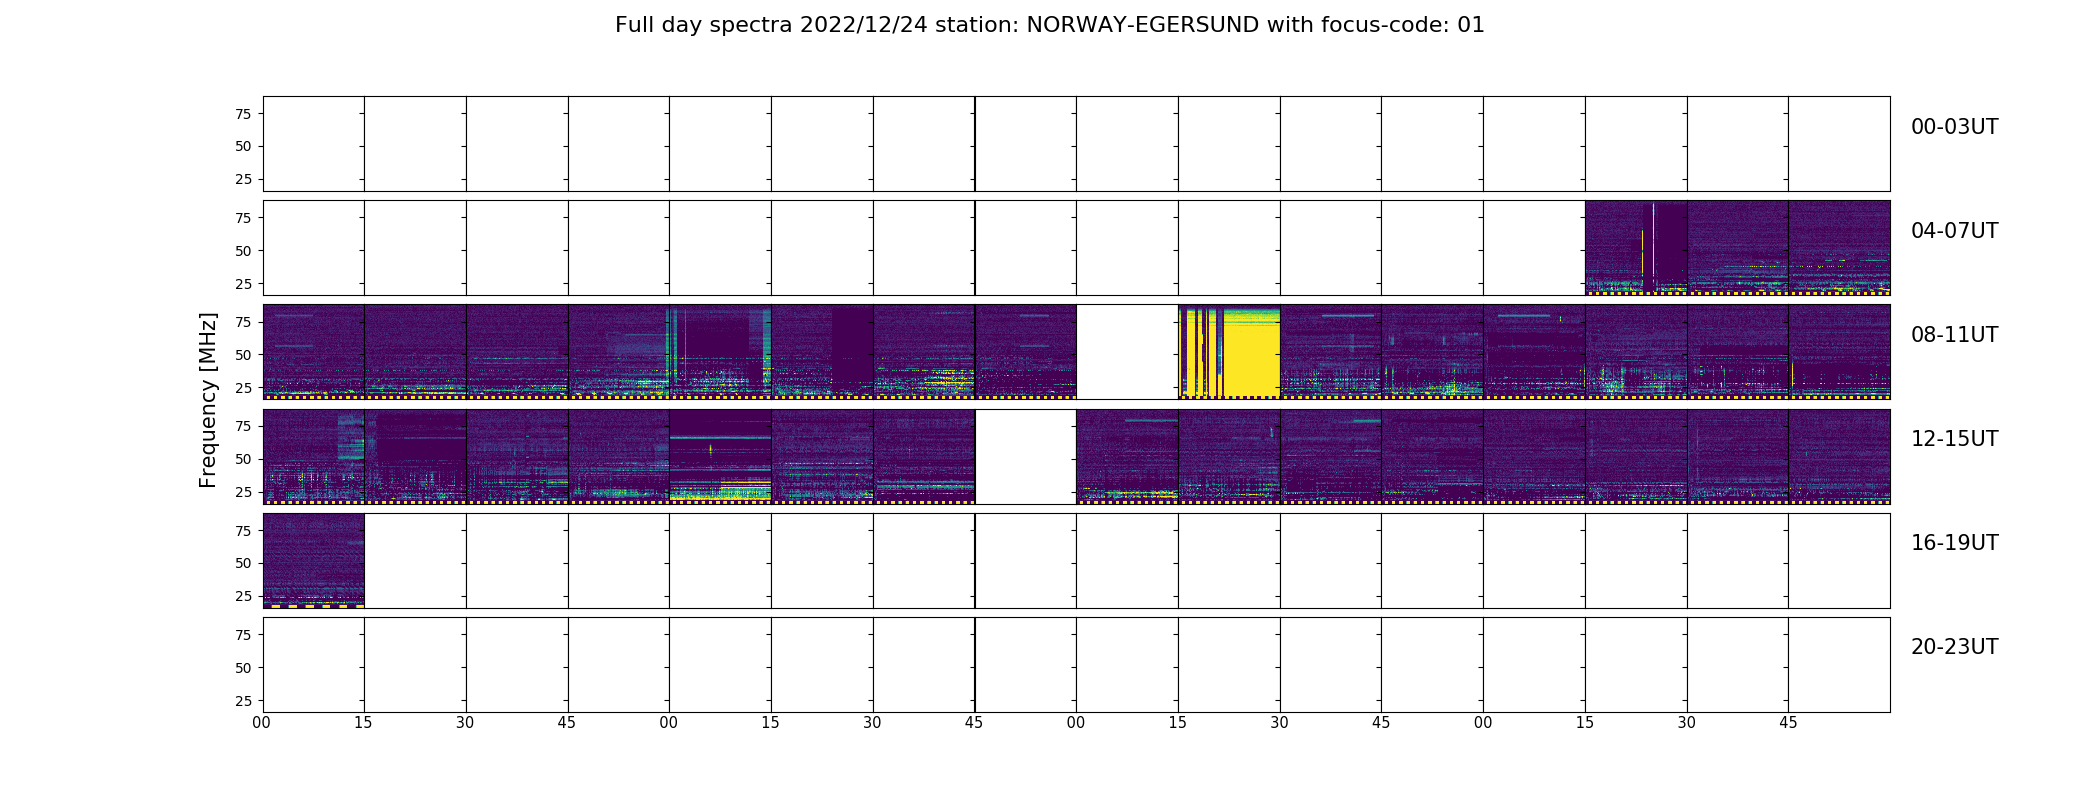Click the first spectrogram panel of the 12-15UT row
This screenshot has height=800, width=2100.
[313, 456]
